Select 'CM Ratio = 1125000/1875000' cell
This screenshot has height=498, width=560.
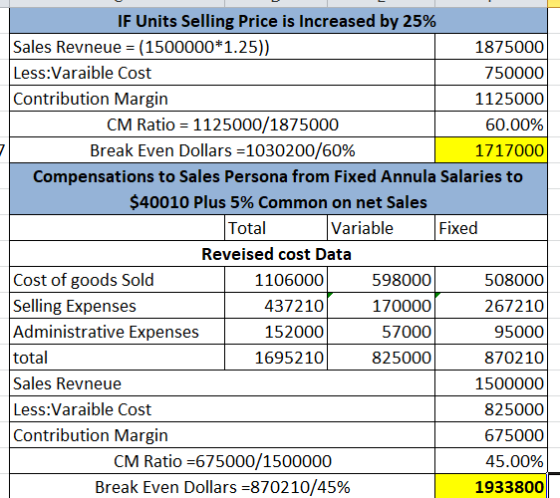222,124
